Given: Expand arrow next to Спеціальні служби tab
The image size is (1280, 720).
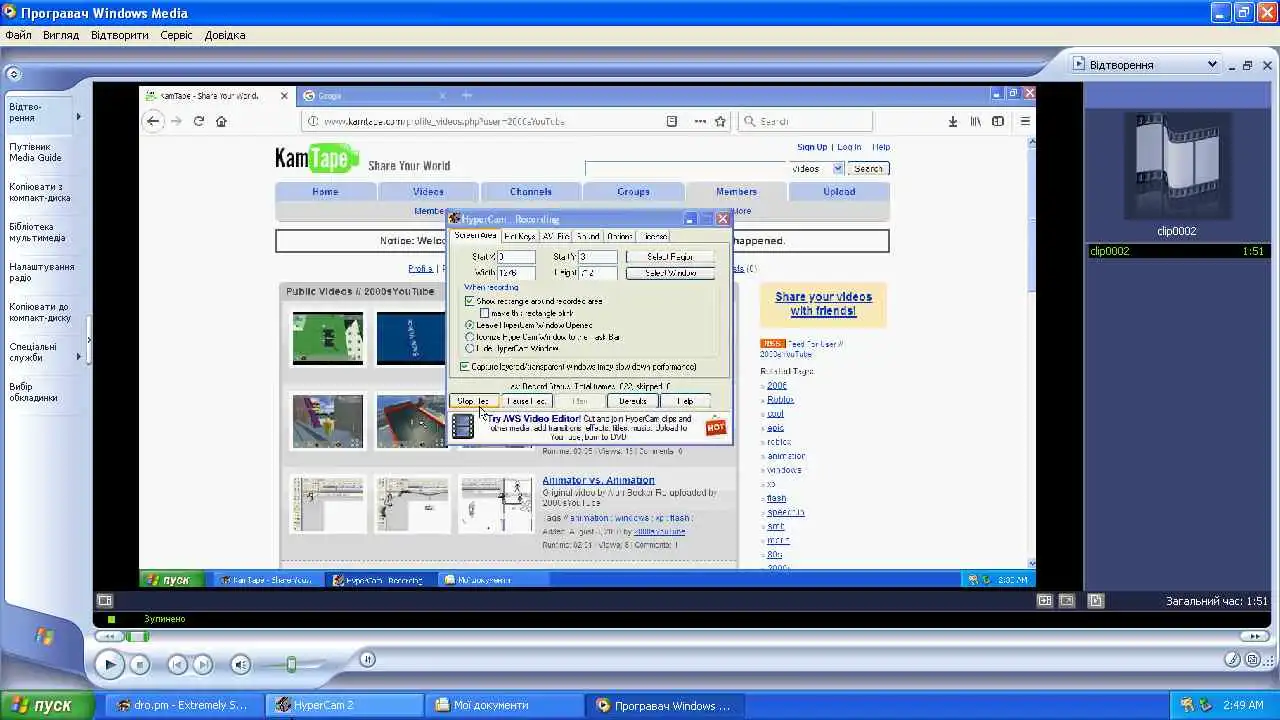Looking at the screenshot, I should (x=79, y=357).
